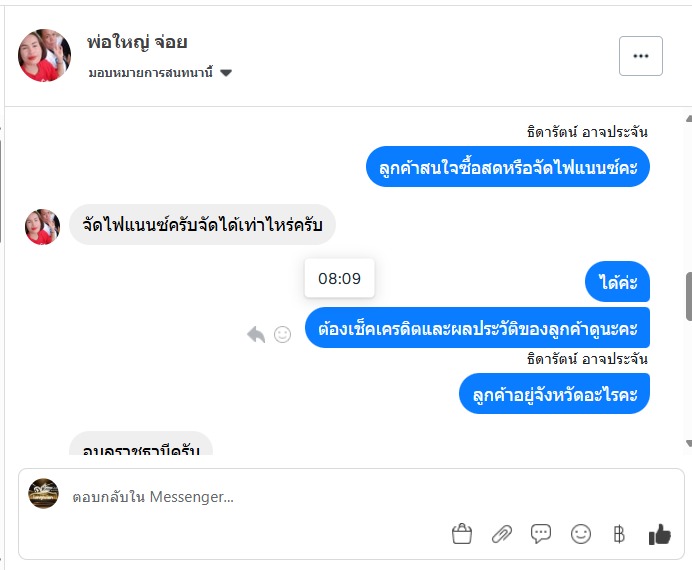Click the Baht payment icon
Screen dimensions: 692x570
pos(619,534)
